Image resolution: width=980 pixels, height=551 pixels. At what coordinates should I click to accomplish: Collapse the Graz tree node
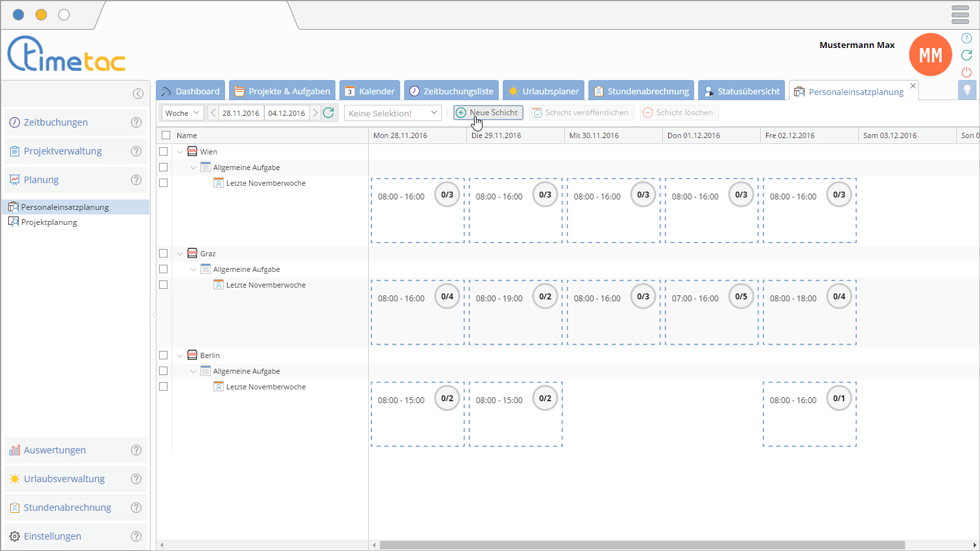[181, 254]
